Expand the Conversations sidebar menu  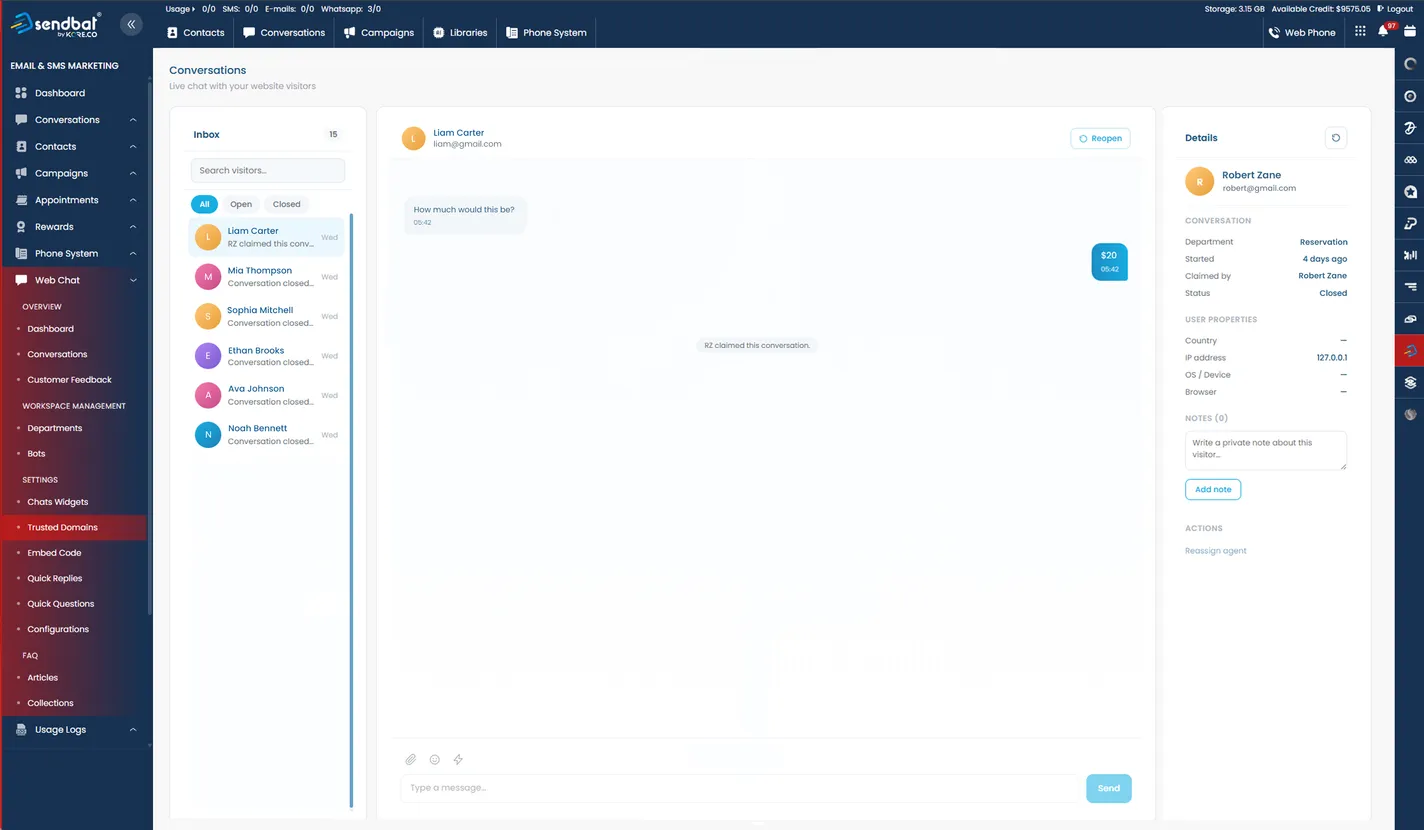133,120
